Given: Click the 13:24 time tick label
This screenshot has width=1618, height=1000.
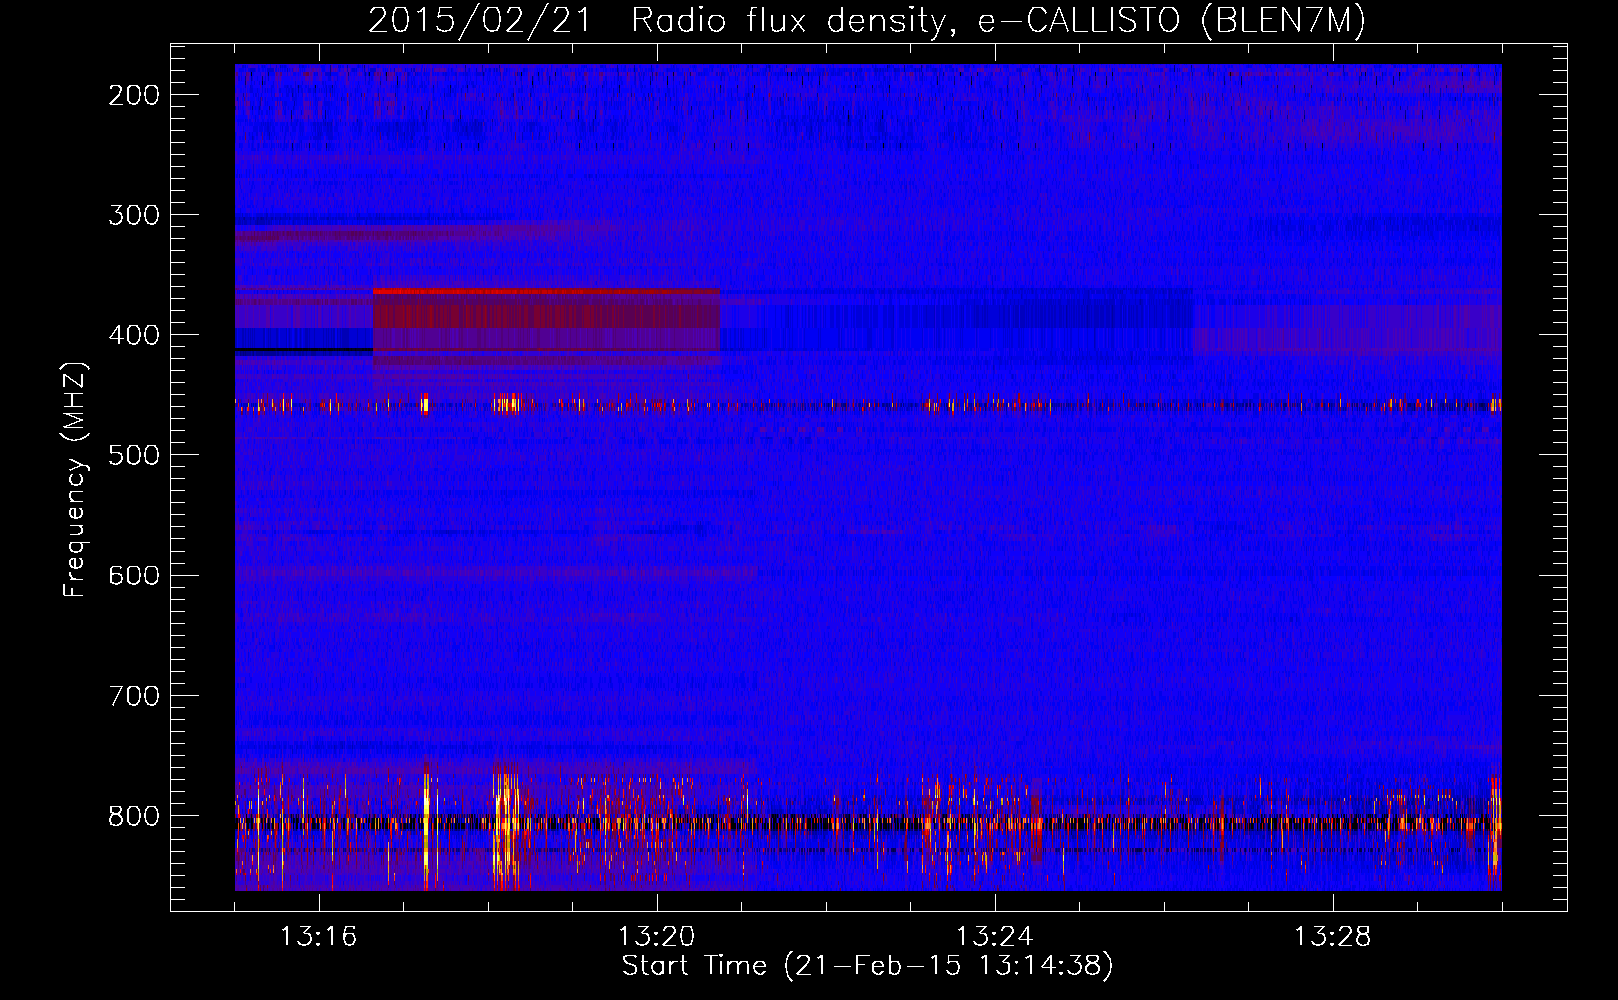Looking at the screenshot, I should (x=994, y=937).
